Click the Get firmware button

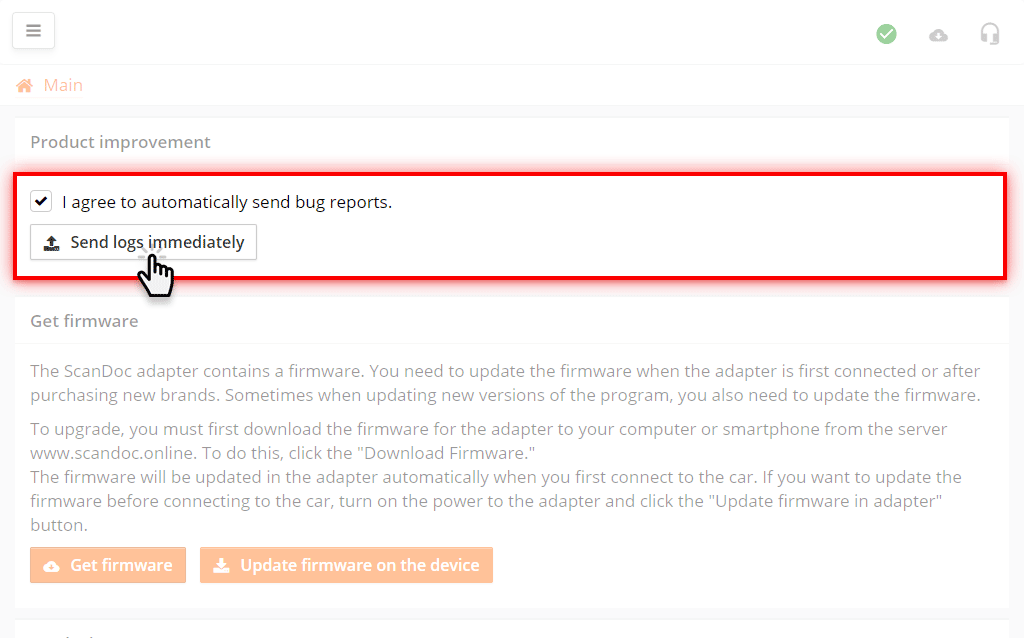(107, 565)
